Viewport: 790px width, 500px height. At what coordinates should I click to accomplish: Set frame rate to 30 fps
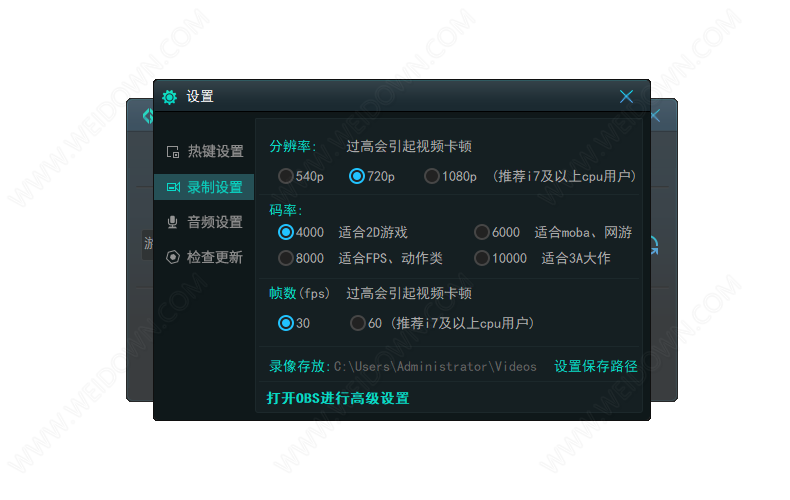[x=286, y=323]
